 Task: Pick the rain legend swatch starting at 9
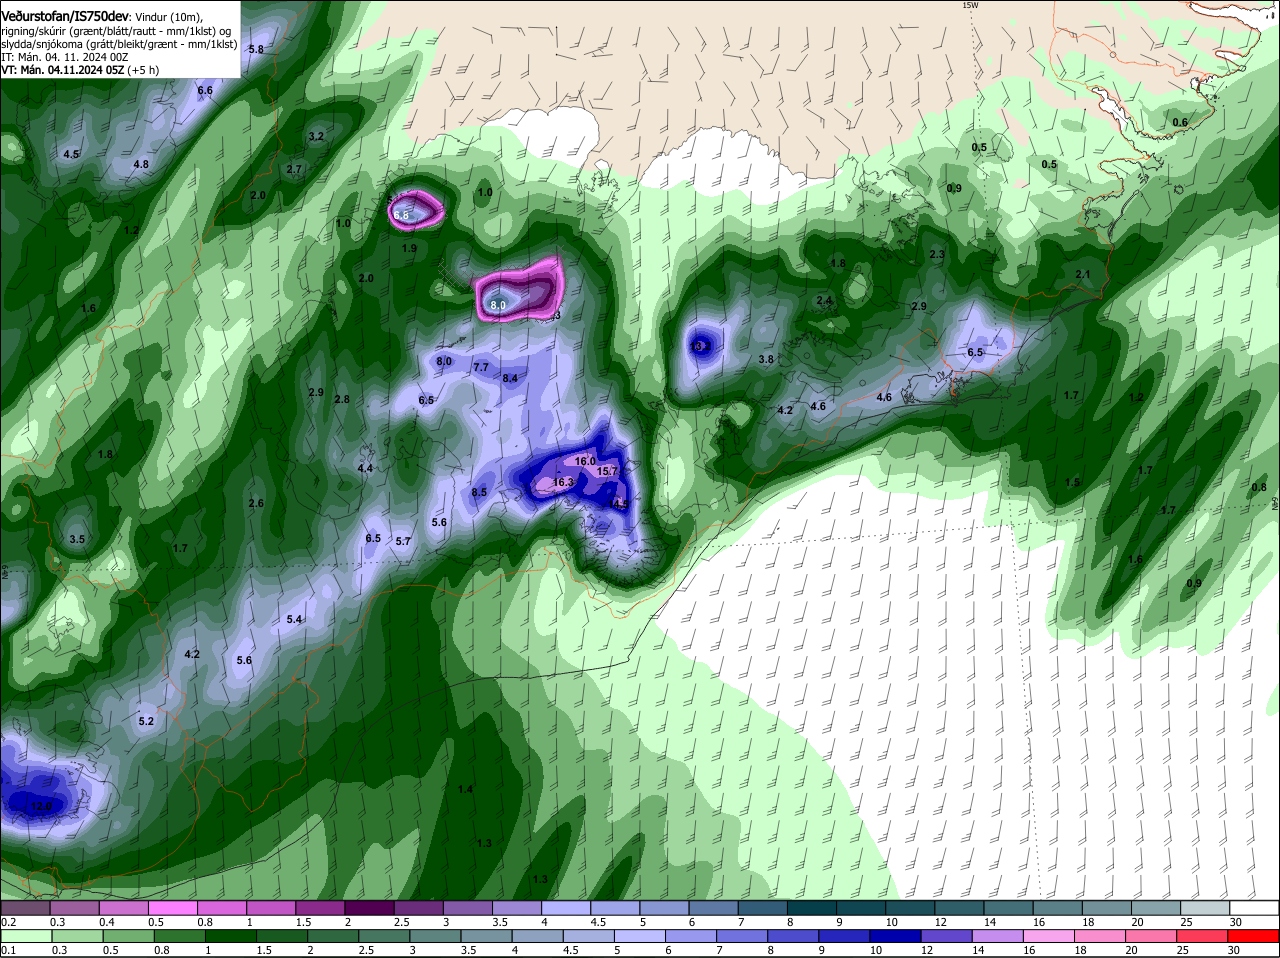coord(846,936)
